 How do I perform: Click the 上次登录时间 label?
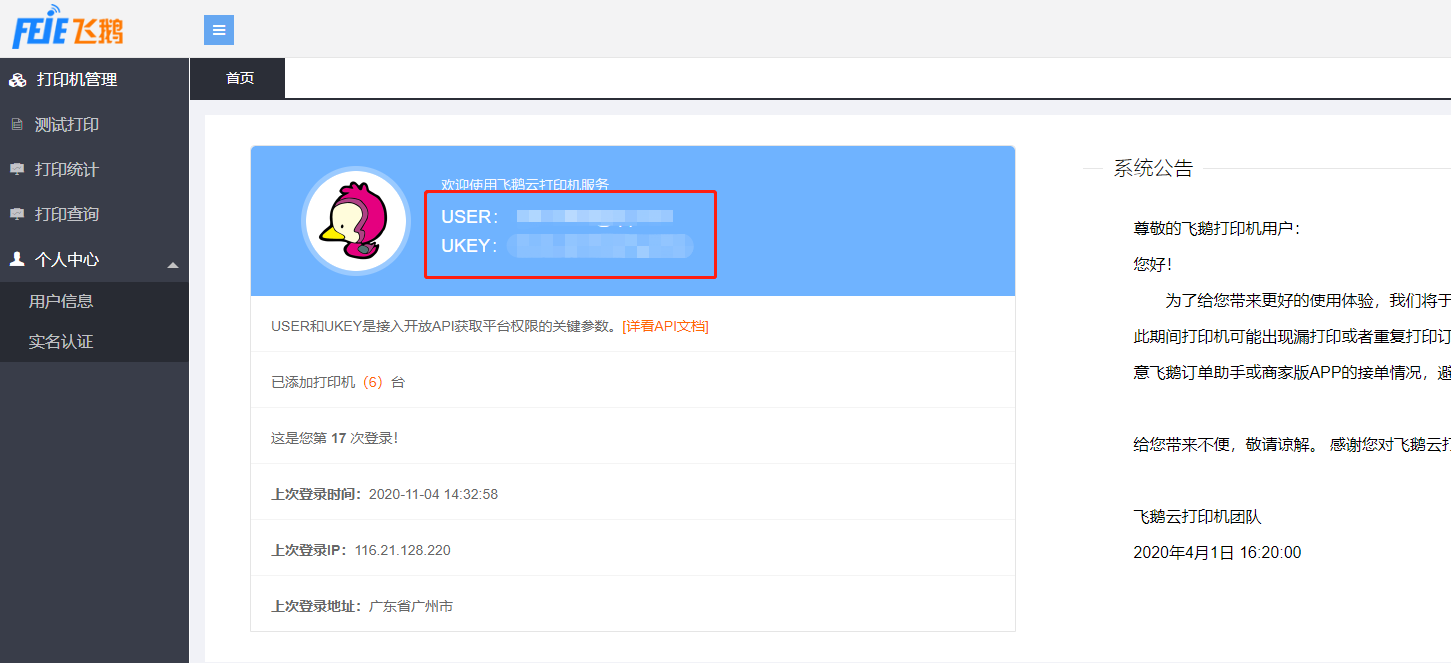pyautogui.click(x=317, y=494)
